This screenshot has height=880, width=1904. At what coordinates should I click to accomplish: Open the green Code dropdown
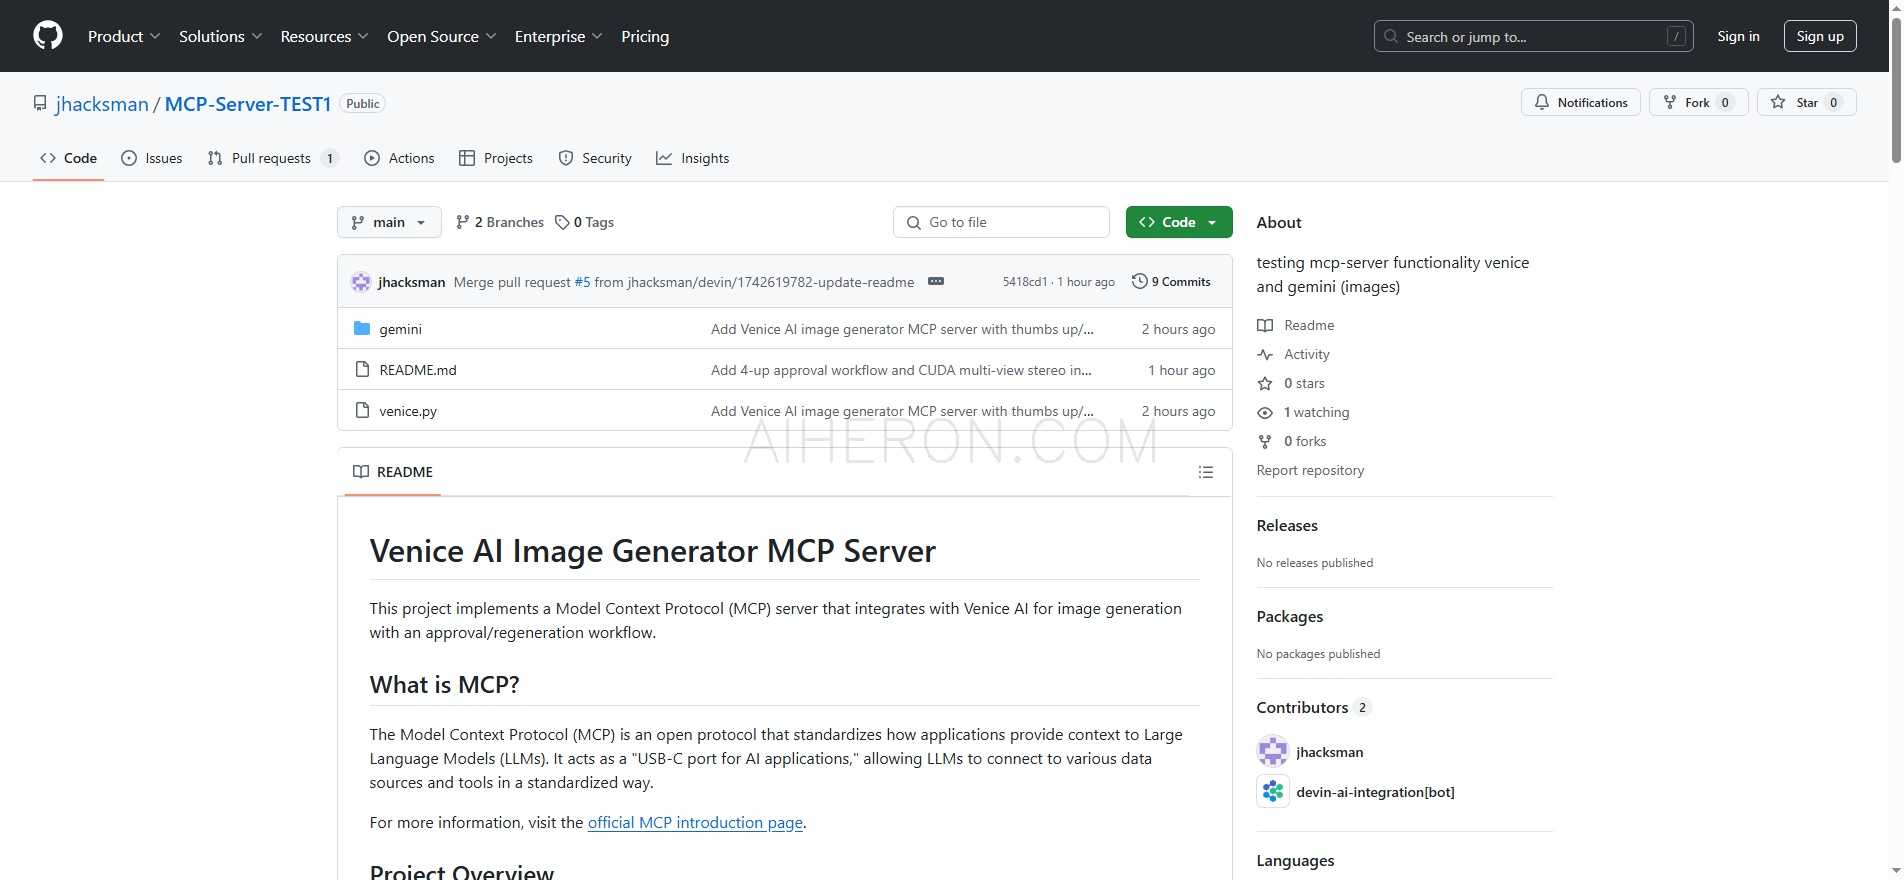(1179, 222)
